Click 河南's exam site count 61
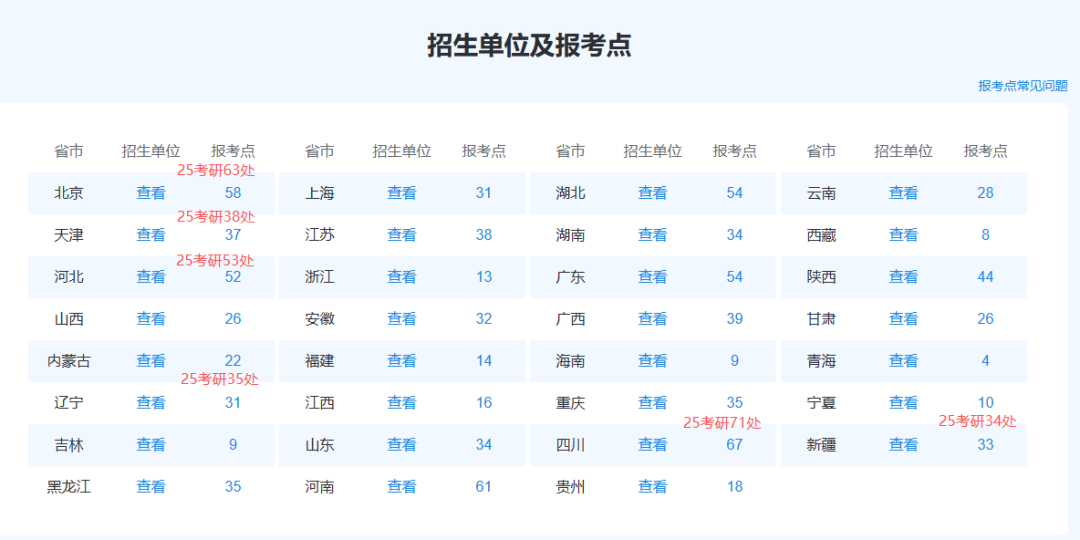This screenshot has width=1080, height=540. (484, 487)
